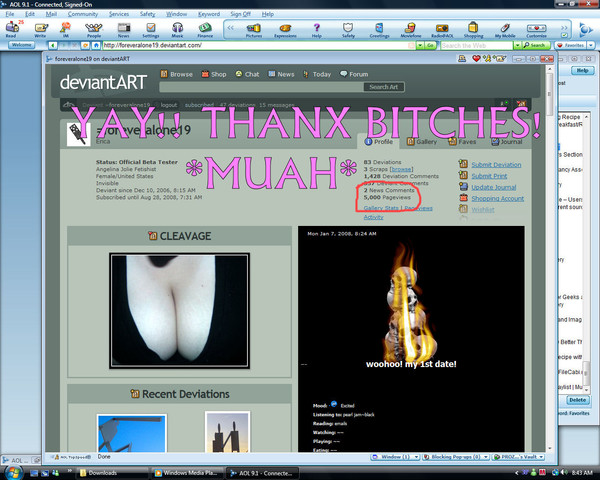Open the Sign Off menu
Screen dimensions: 600x480
click(240, 14)
